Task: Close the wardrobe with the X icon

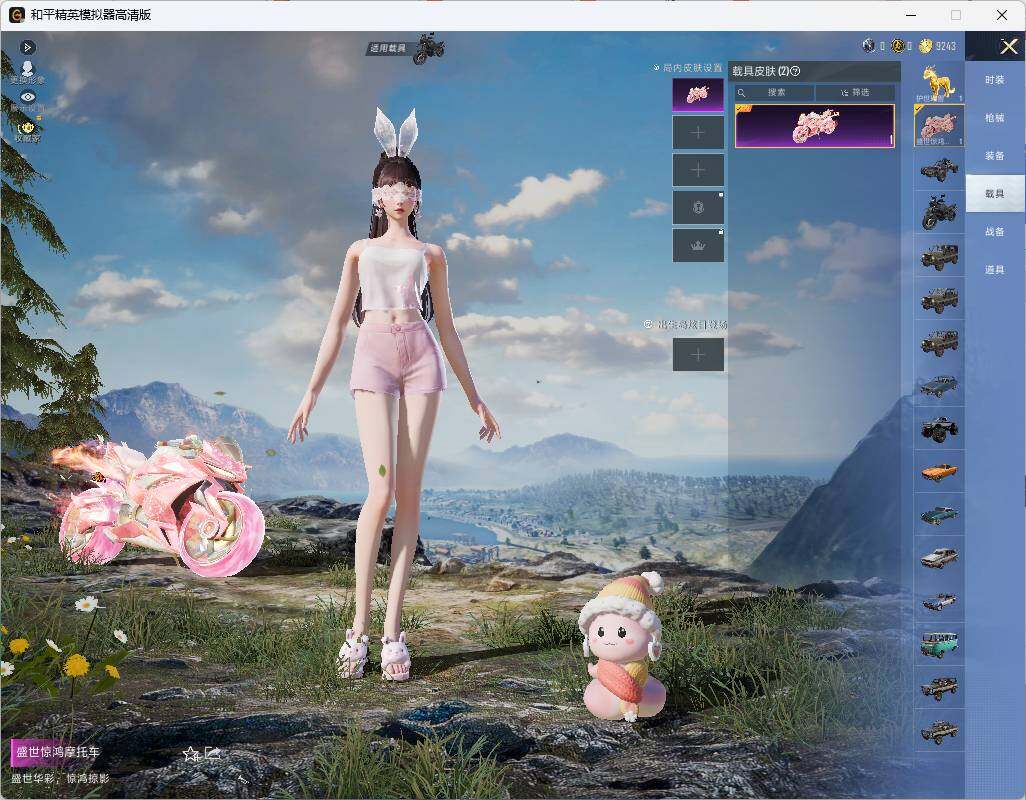Action: 1008,46
